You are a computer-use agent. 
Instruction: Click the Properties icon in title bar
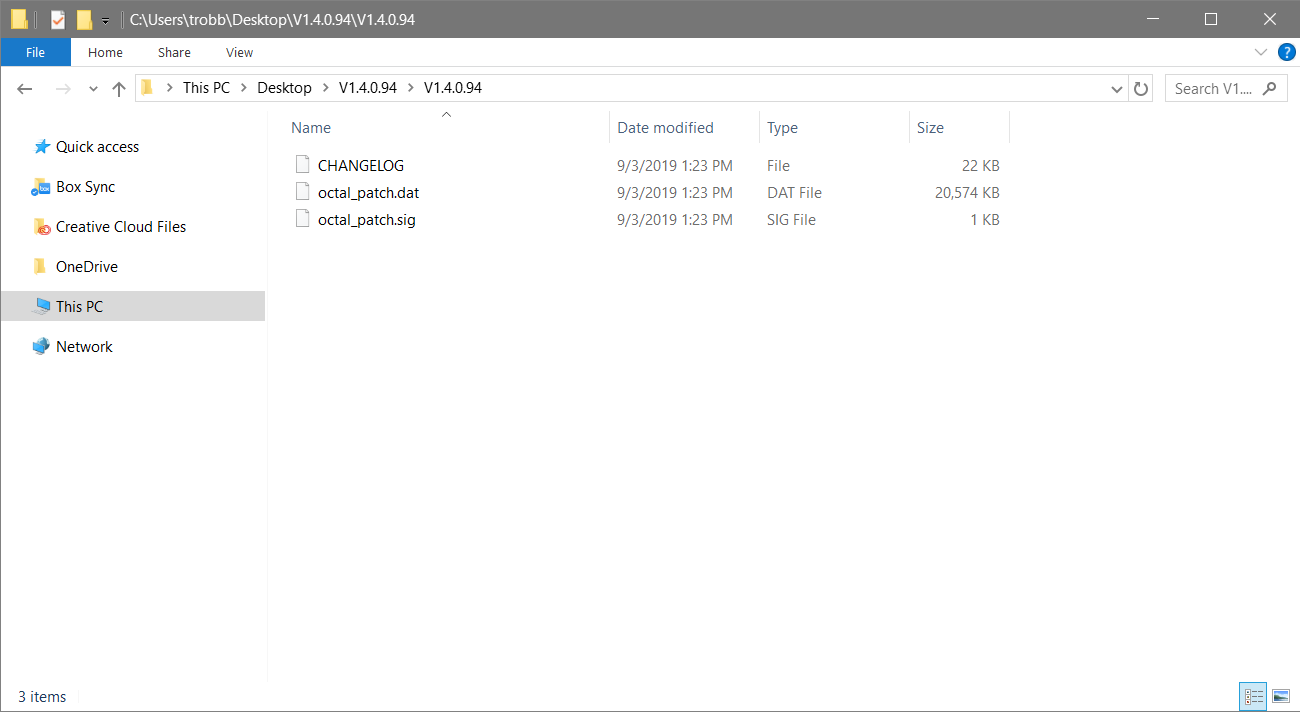[58, 19]
